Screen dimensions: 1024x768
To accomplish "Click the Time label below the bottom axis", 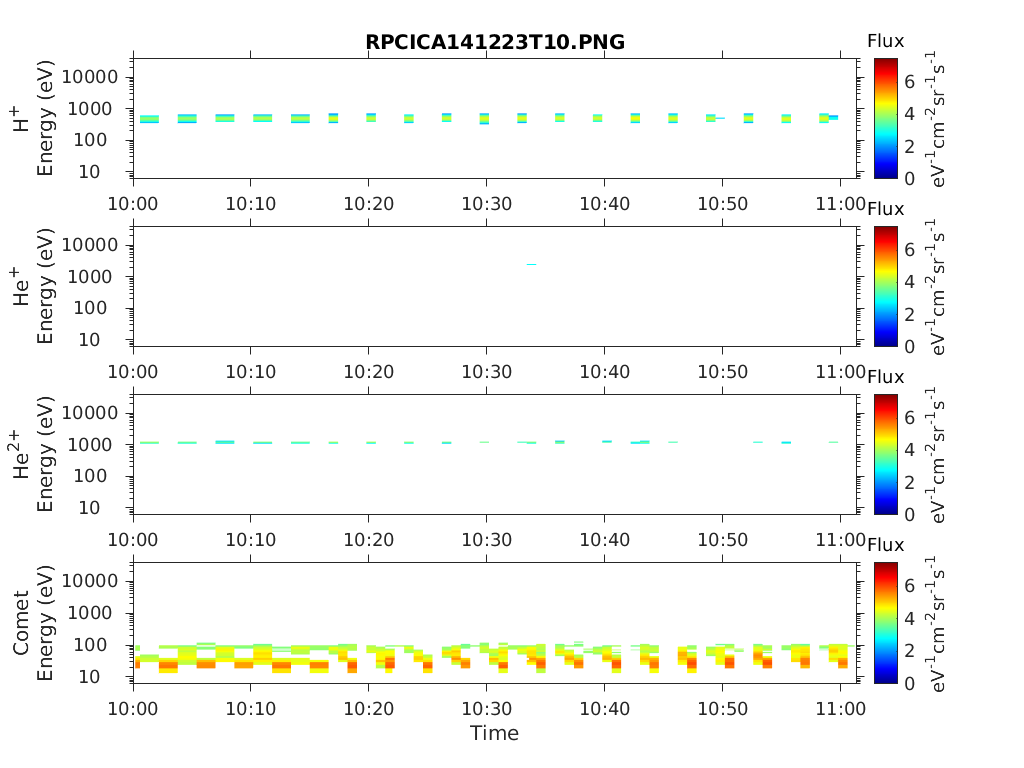I will coord(494,733).
